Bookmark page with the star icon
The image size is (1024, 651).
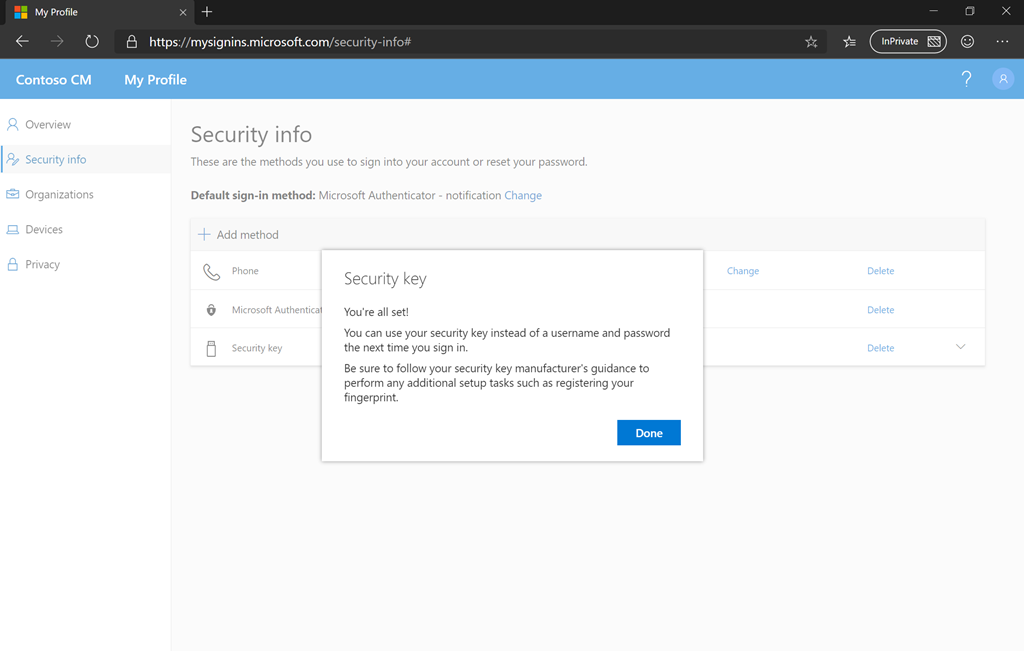[811, 42]
